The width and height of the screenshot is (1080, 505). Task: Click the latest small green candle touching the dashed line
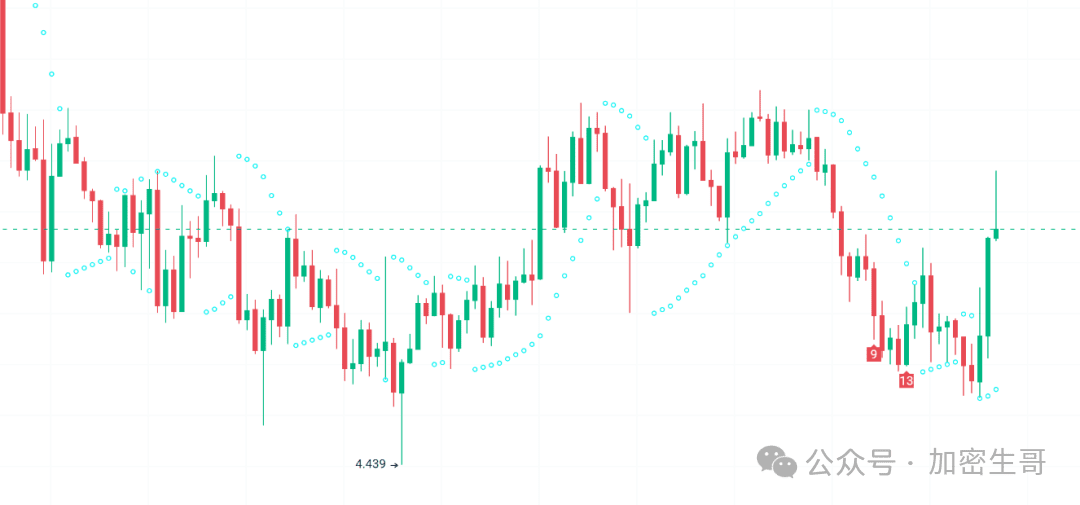coord(996,234)
